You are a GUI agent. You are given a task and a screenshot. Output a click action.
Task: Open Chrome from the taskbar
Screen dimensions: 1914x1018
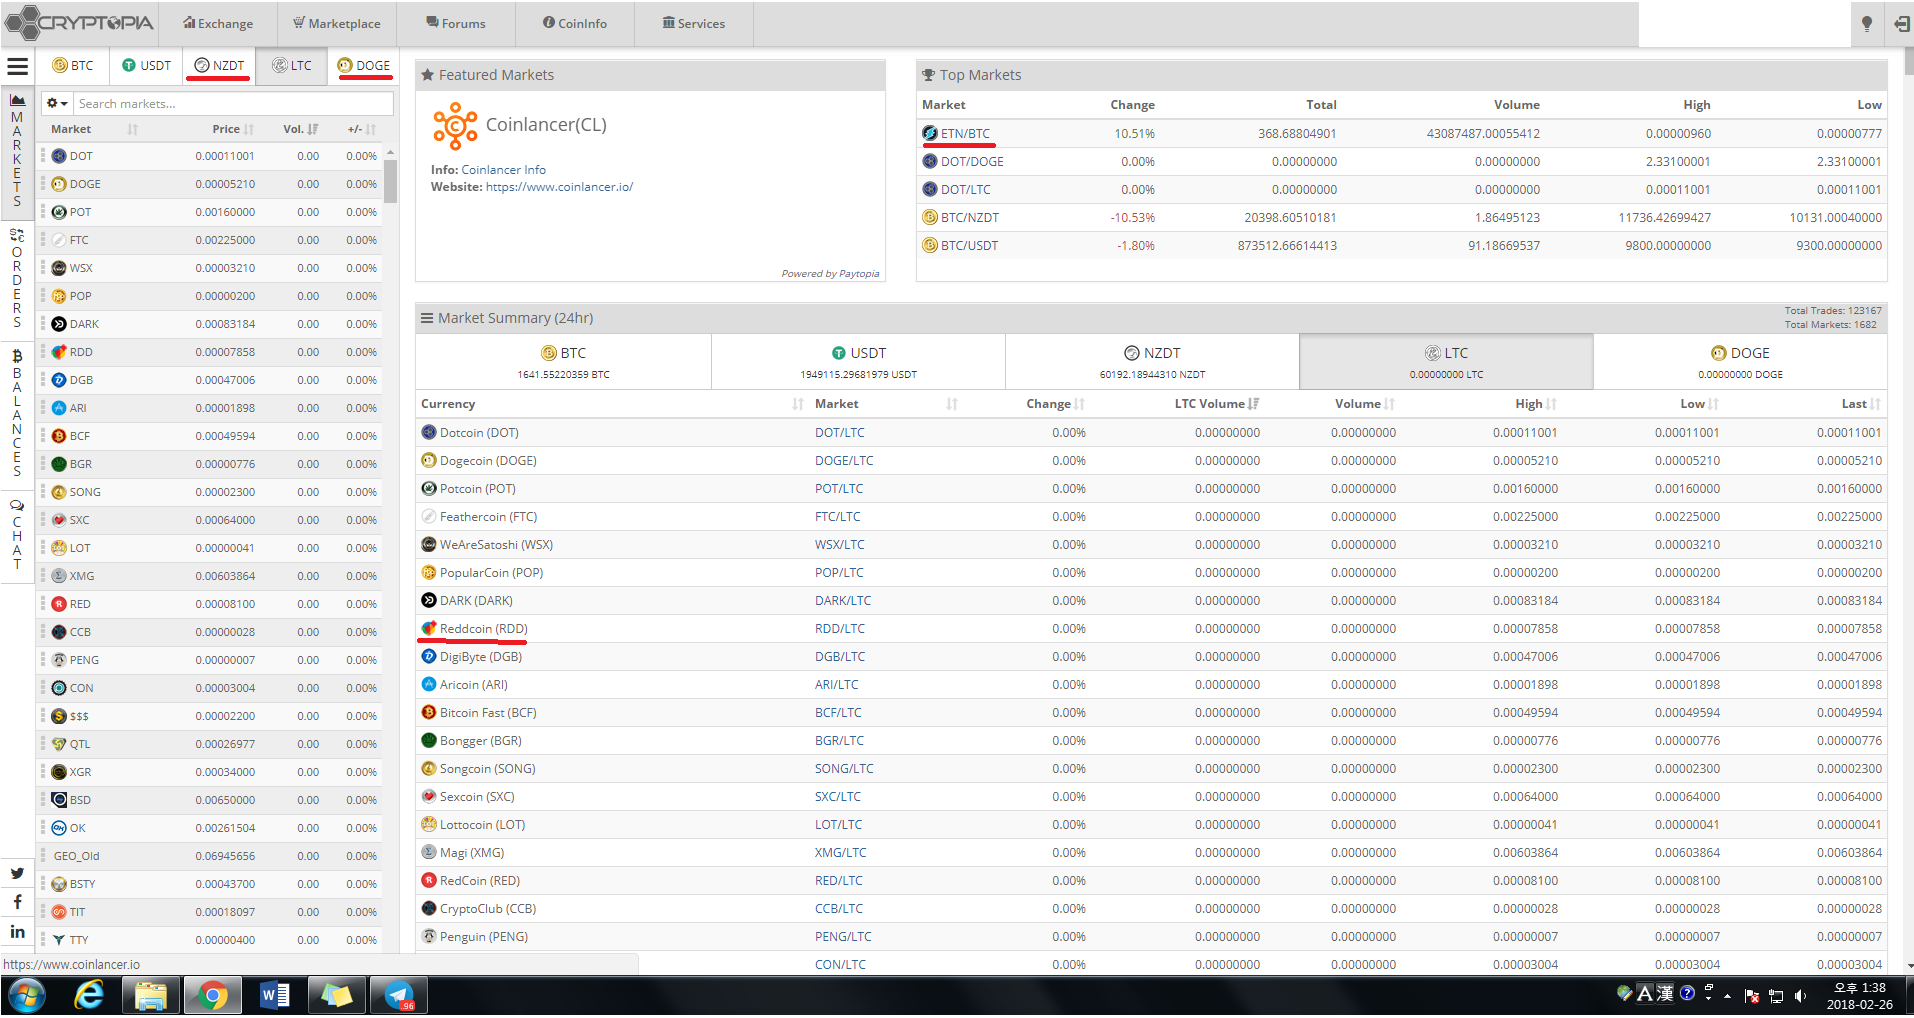coord(212,994)
